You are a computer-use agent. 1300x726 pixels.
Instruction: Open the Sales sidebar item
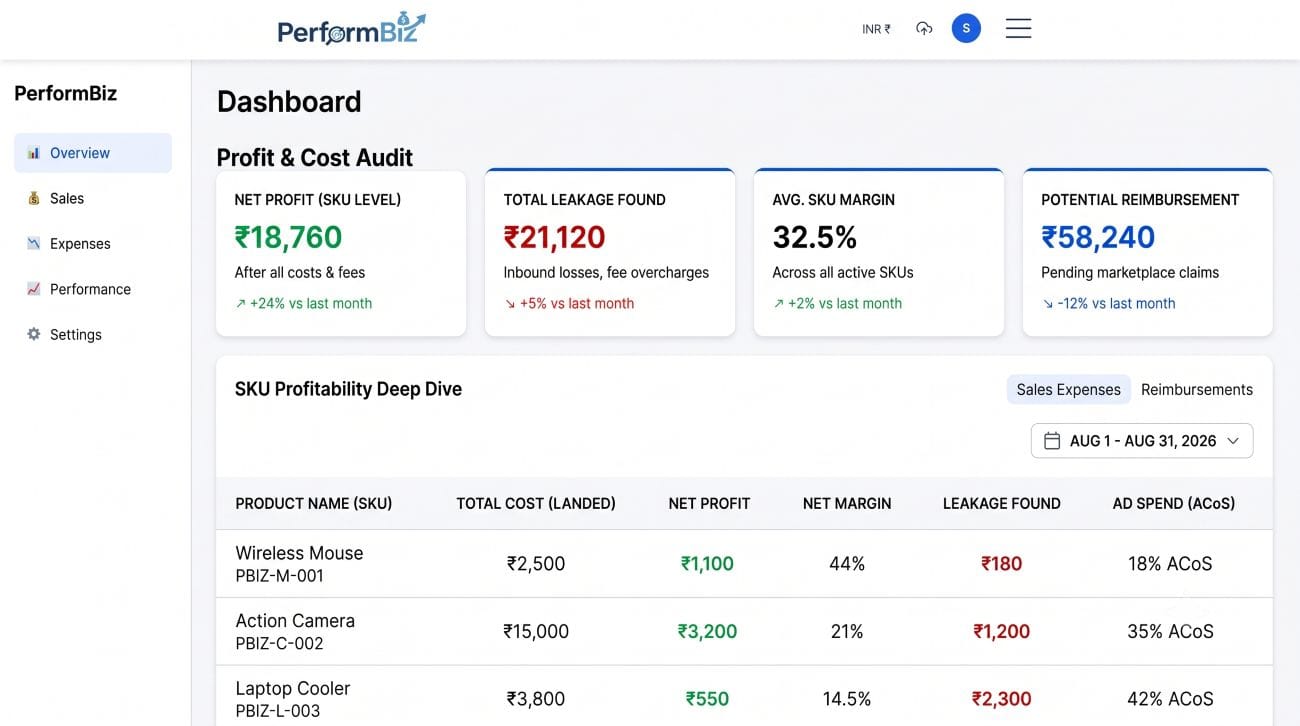coord(93,198)
